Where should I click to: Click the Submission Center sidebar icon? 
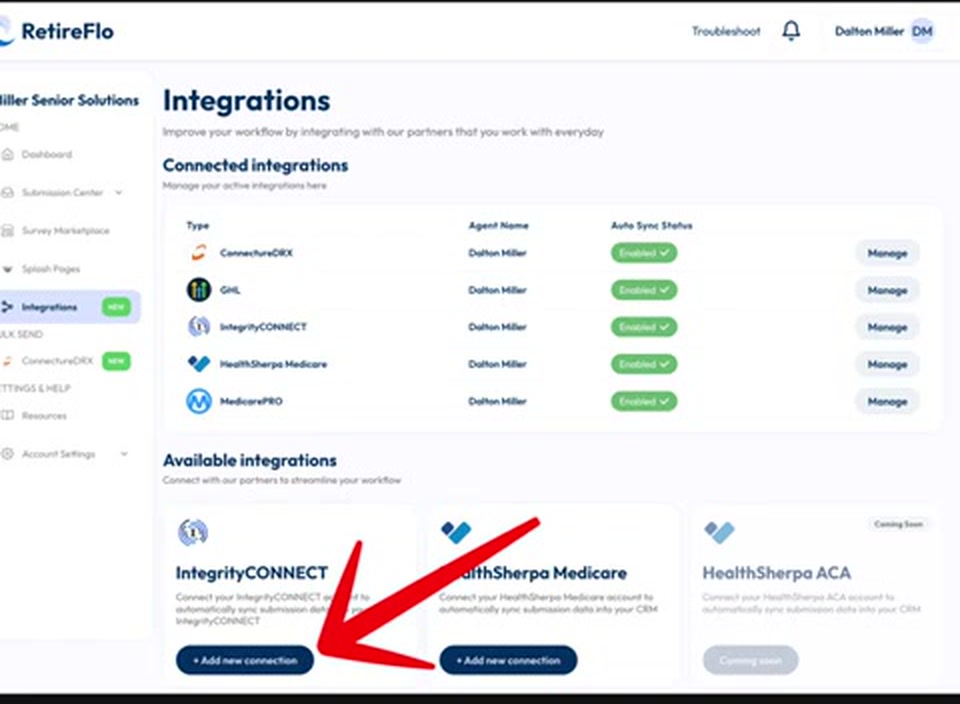tap(7, 193)
